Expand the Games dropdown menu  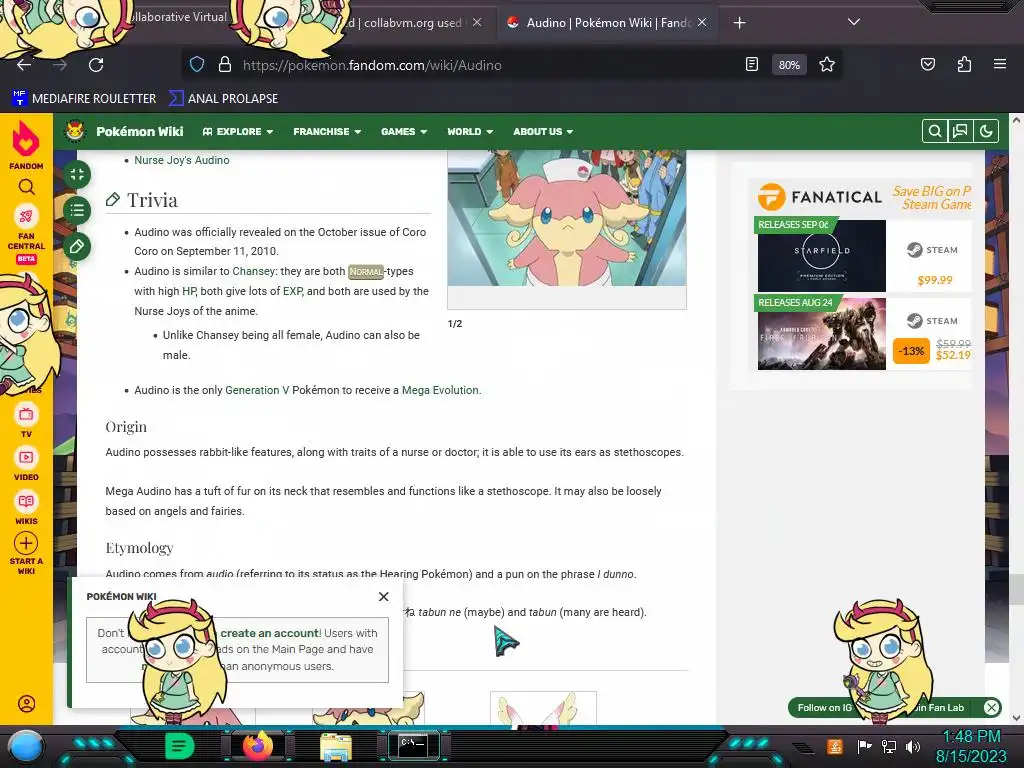pyautogui.click(x=404, y=131)
